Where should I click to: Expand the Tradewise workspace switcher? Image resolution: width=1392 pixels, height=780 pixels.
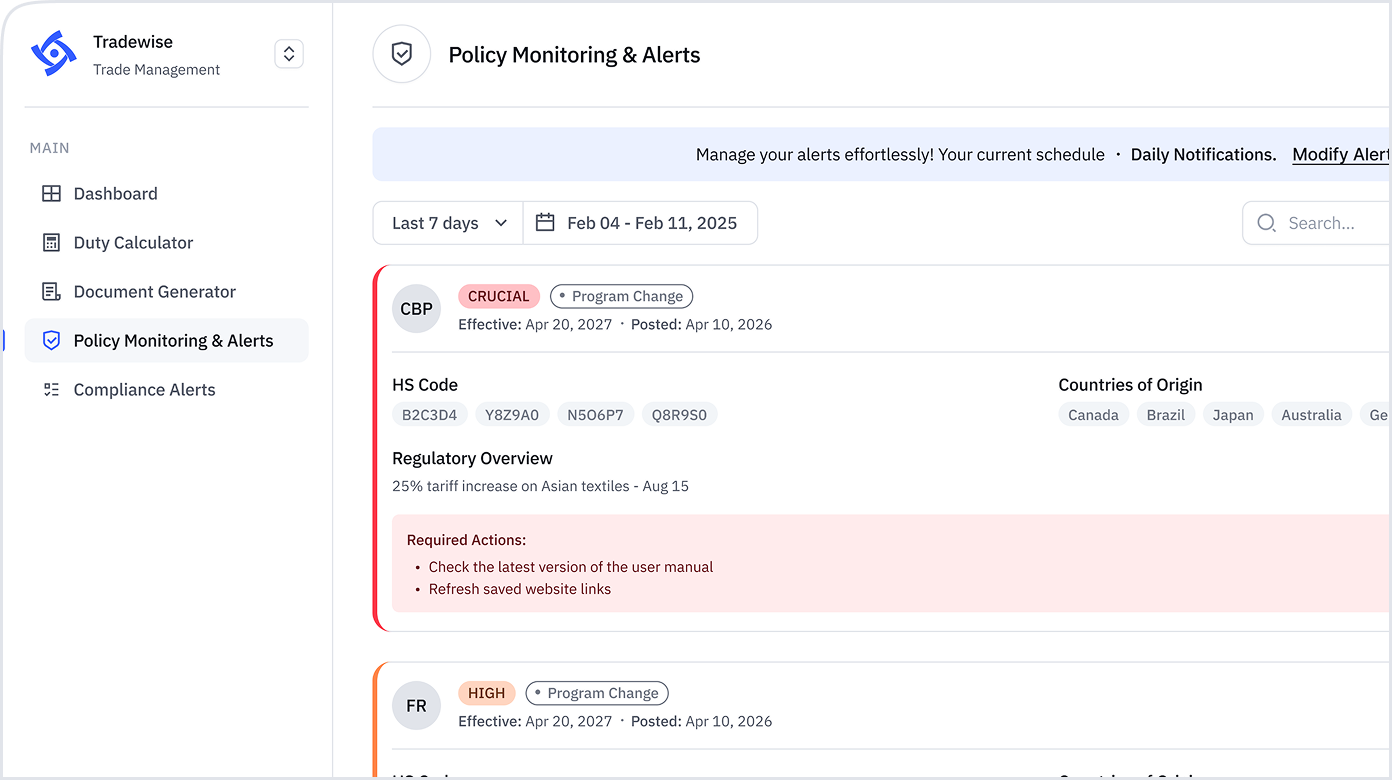[x=289, y=54]
